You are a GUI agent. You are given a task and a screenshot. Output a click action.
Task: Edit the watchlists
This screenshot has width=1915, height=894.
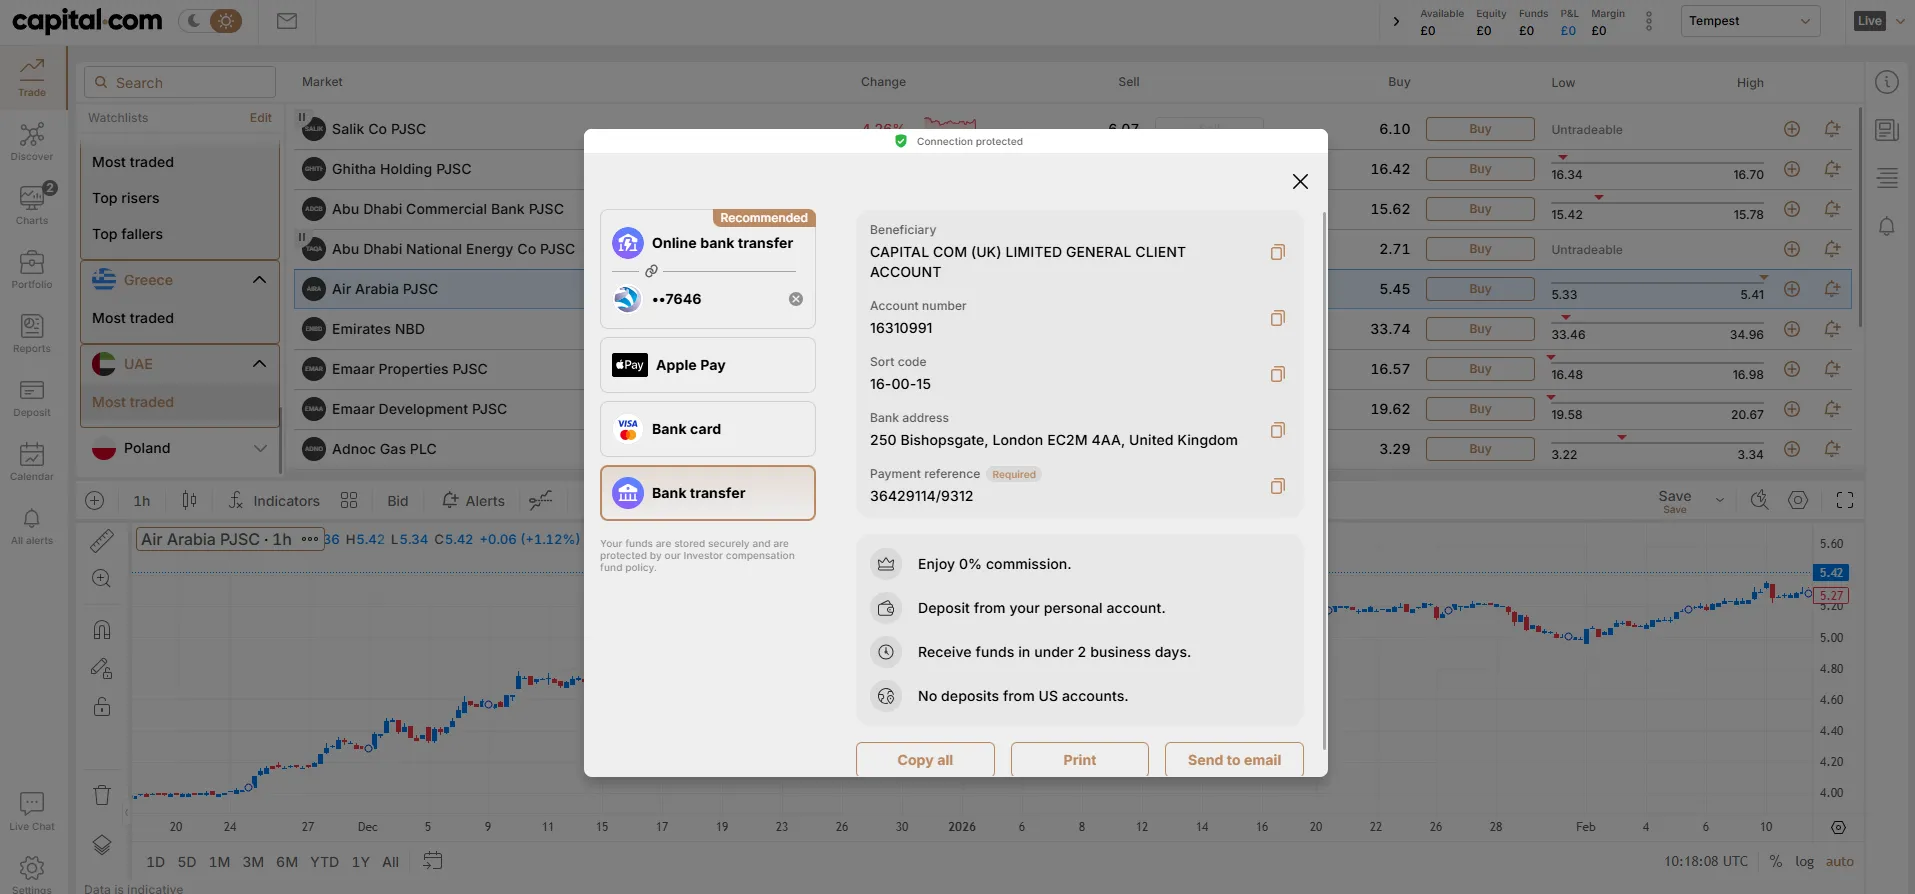[260, 118]
